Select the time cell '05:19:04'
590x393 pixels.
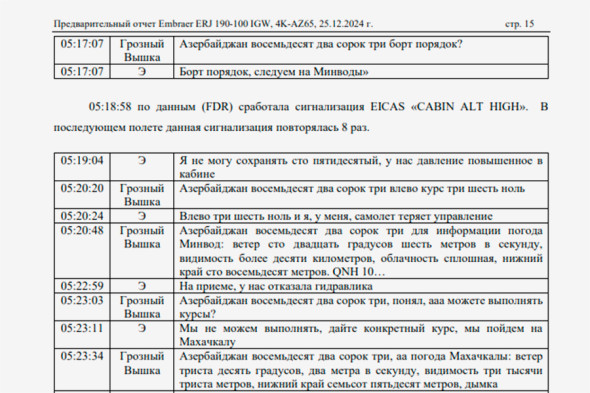pos(82,166)
